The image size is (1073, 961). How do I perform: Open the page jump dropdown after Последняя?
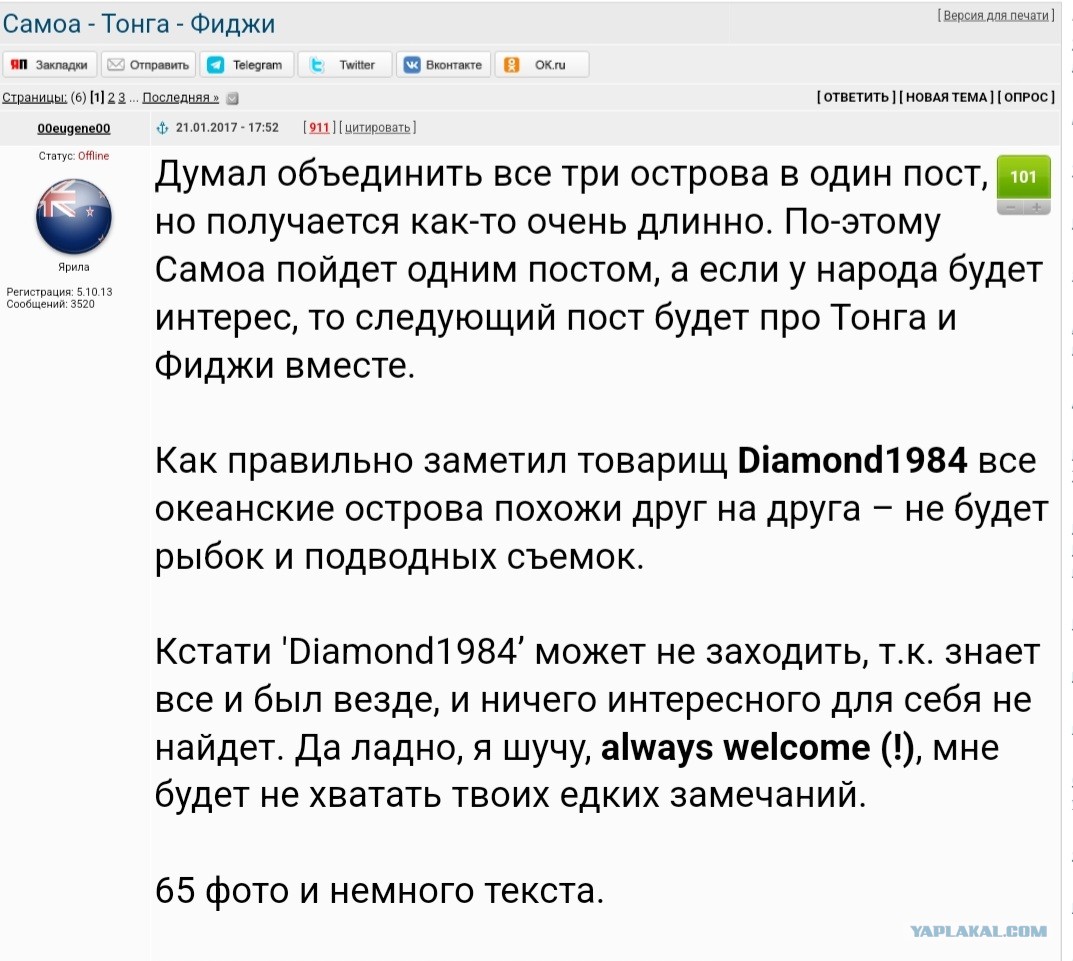point(233,98)
